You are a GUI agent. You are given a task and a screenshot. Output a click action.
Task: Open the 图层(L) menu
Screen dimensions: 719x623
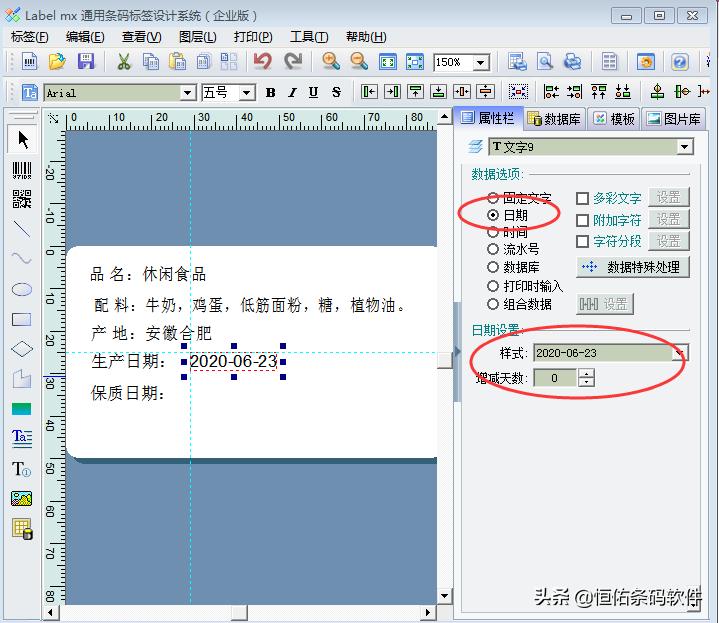click(x=198, y=37)
